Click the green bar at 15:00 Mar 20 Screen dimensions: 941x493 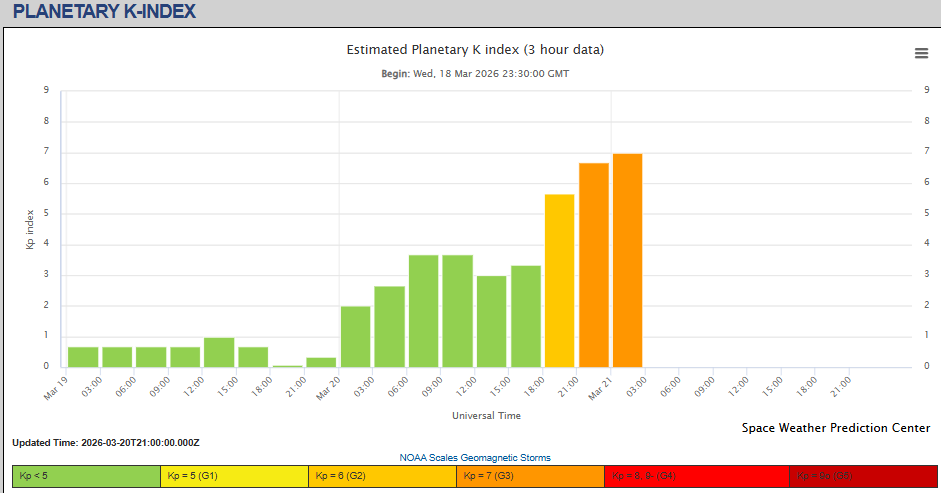[x=526, y=316]
